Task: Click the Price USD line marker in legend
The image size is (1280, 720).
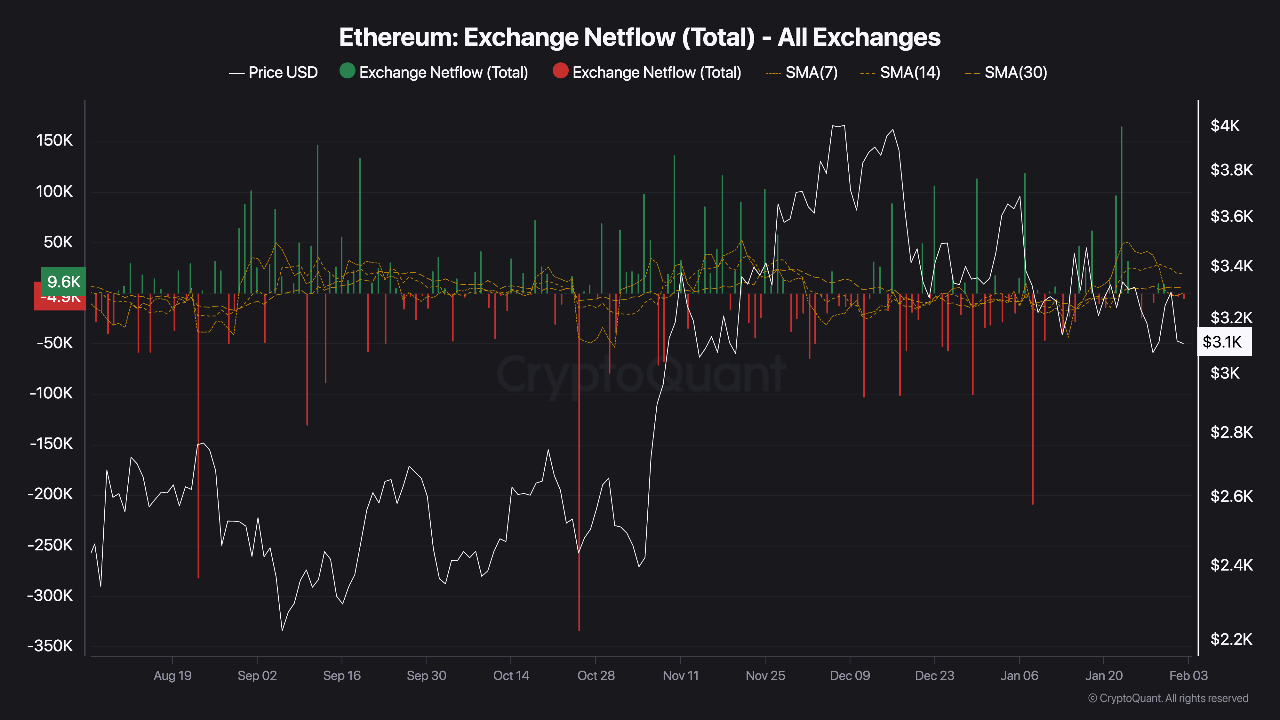Action: pyautogui.click(x=236, y=72)
